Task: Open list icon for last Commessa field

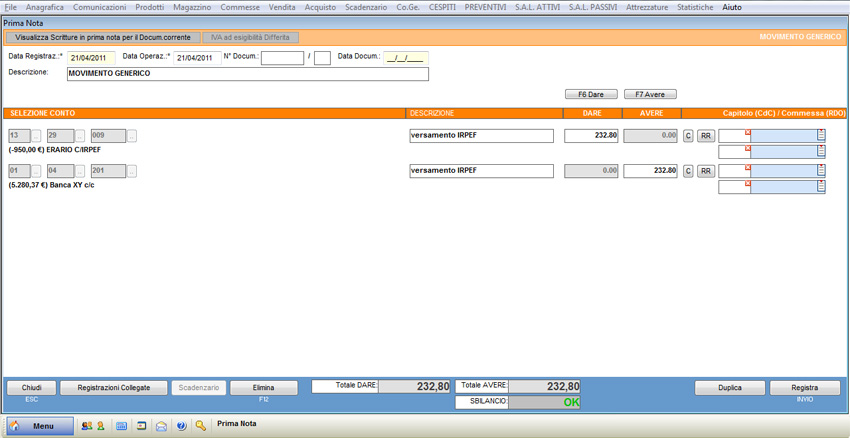Action: coord(821,187)
